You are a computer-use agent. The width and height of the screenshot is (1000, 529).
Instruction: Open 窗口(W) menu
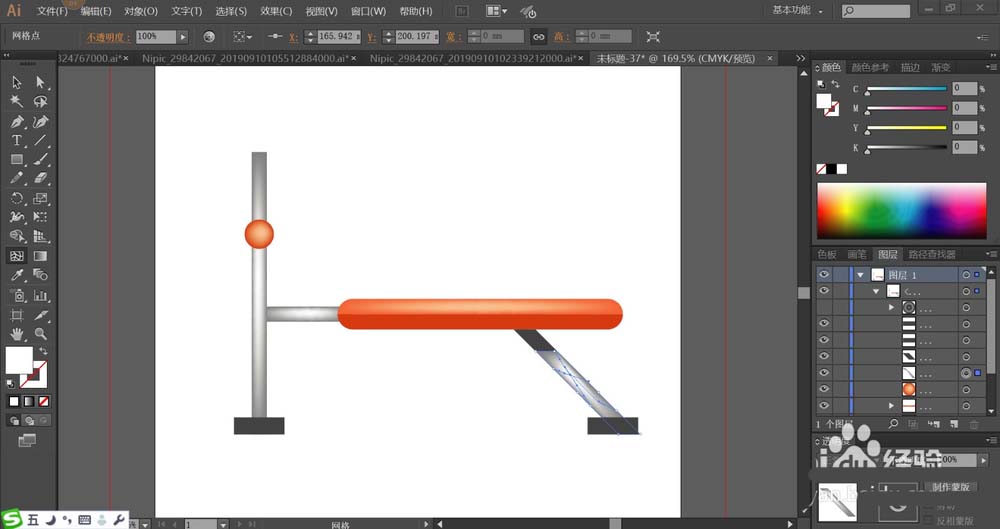(369, 11)
